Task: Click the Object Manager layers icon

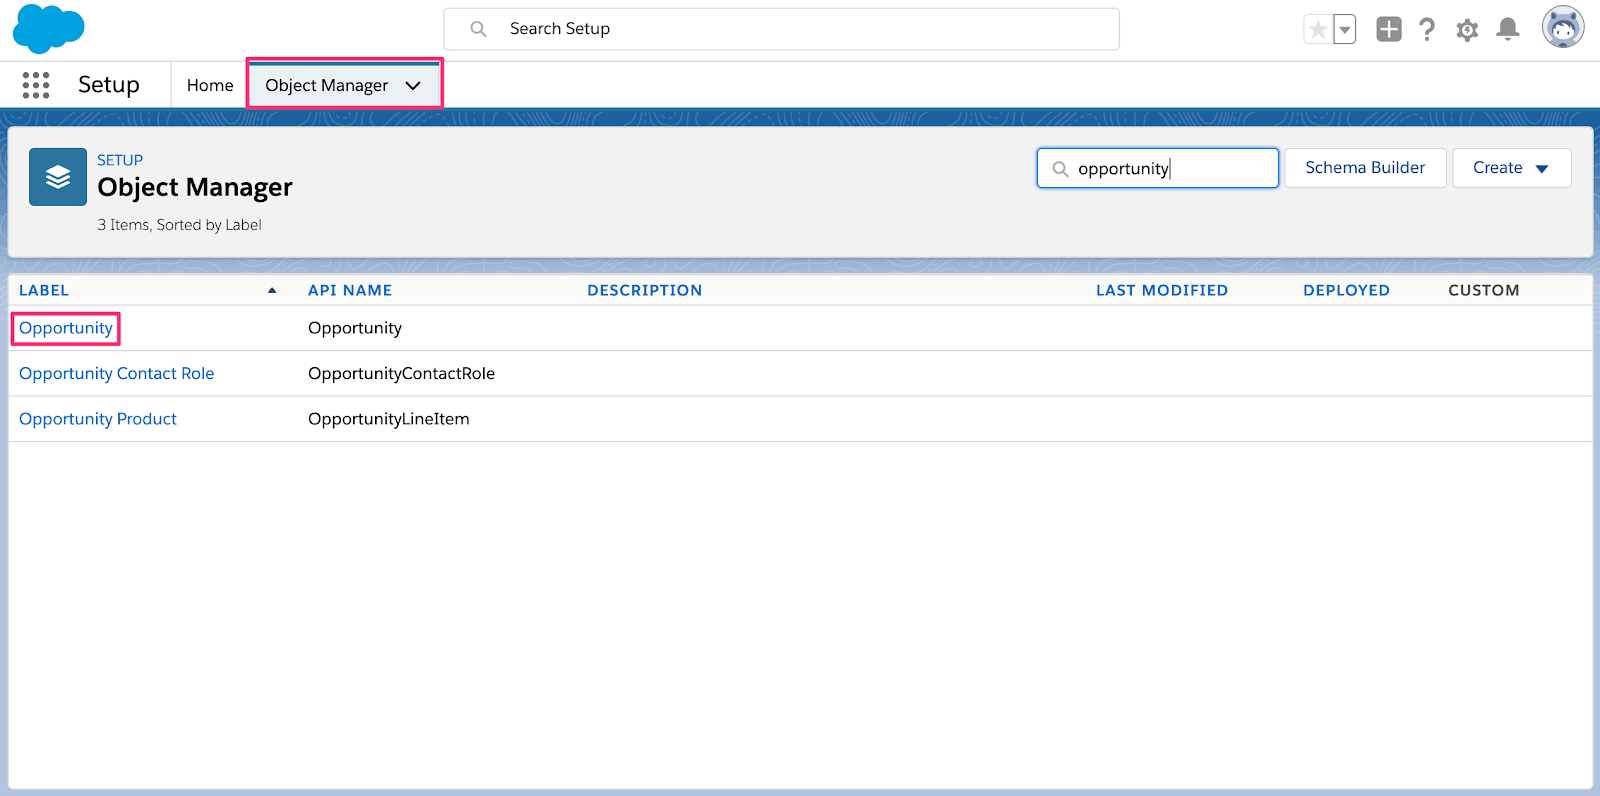Action: tap(58, 177)
